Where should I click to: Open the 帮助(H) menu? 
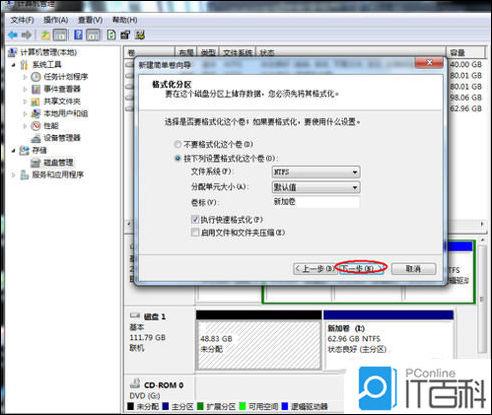point(124,20)
